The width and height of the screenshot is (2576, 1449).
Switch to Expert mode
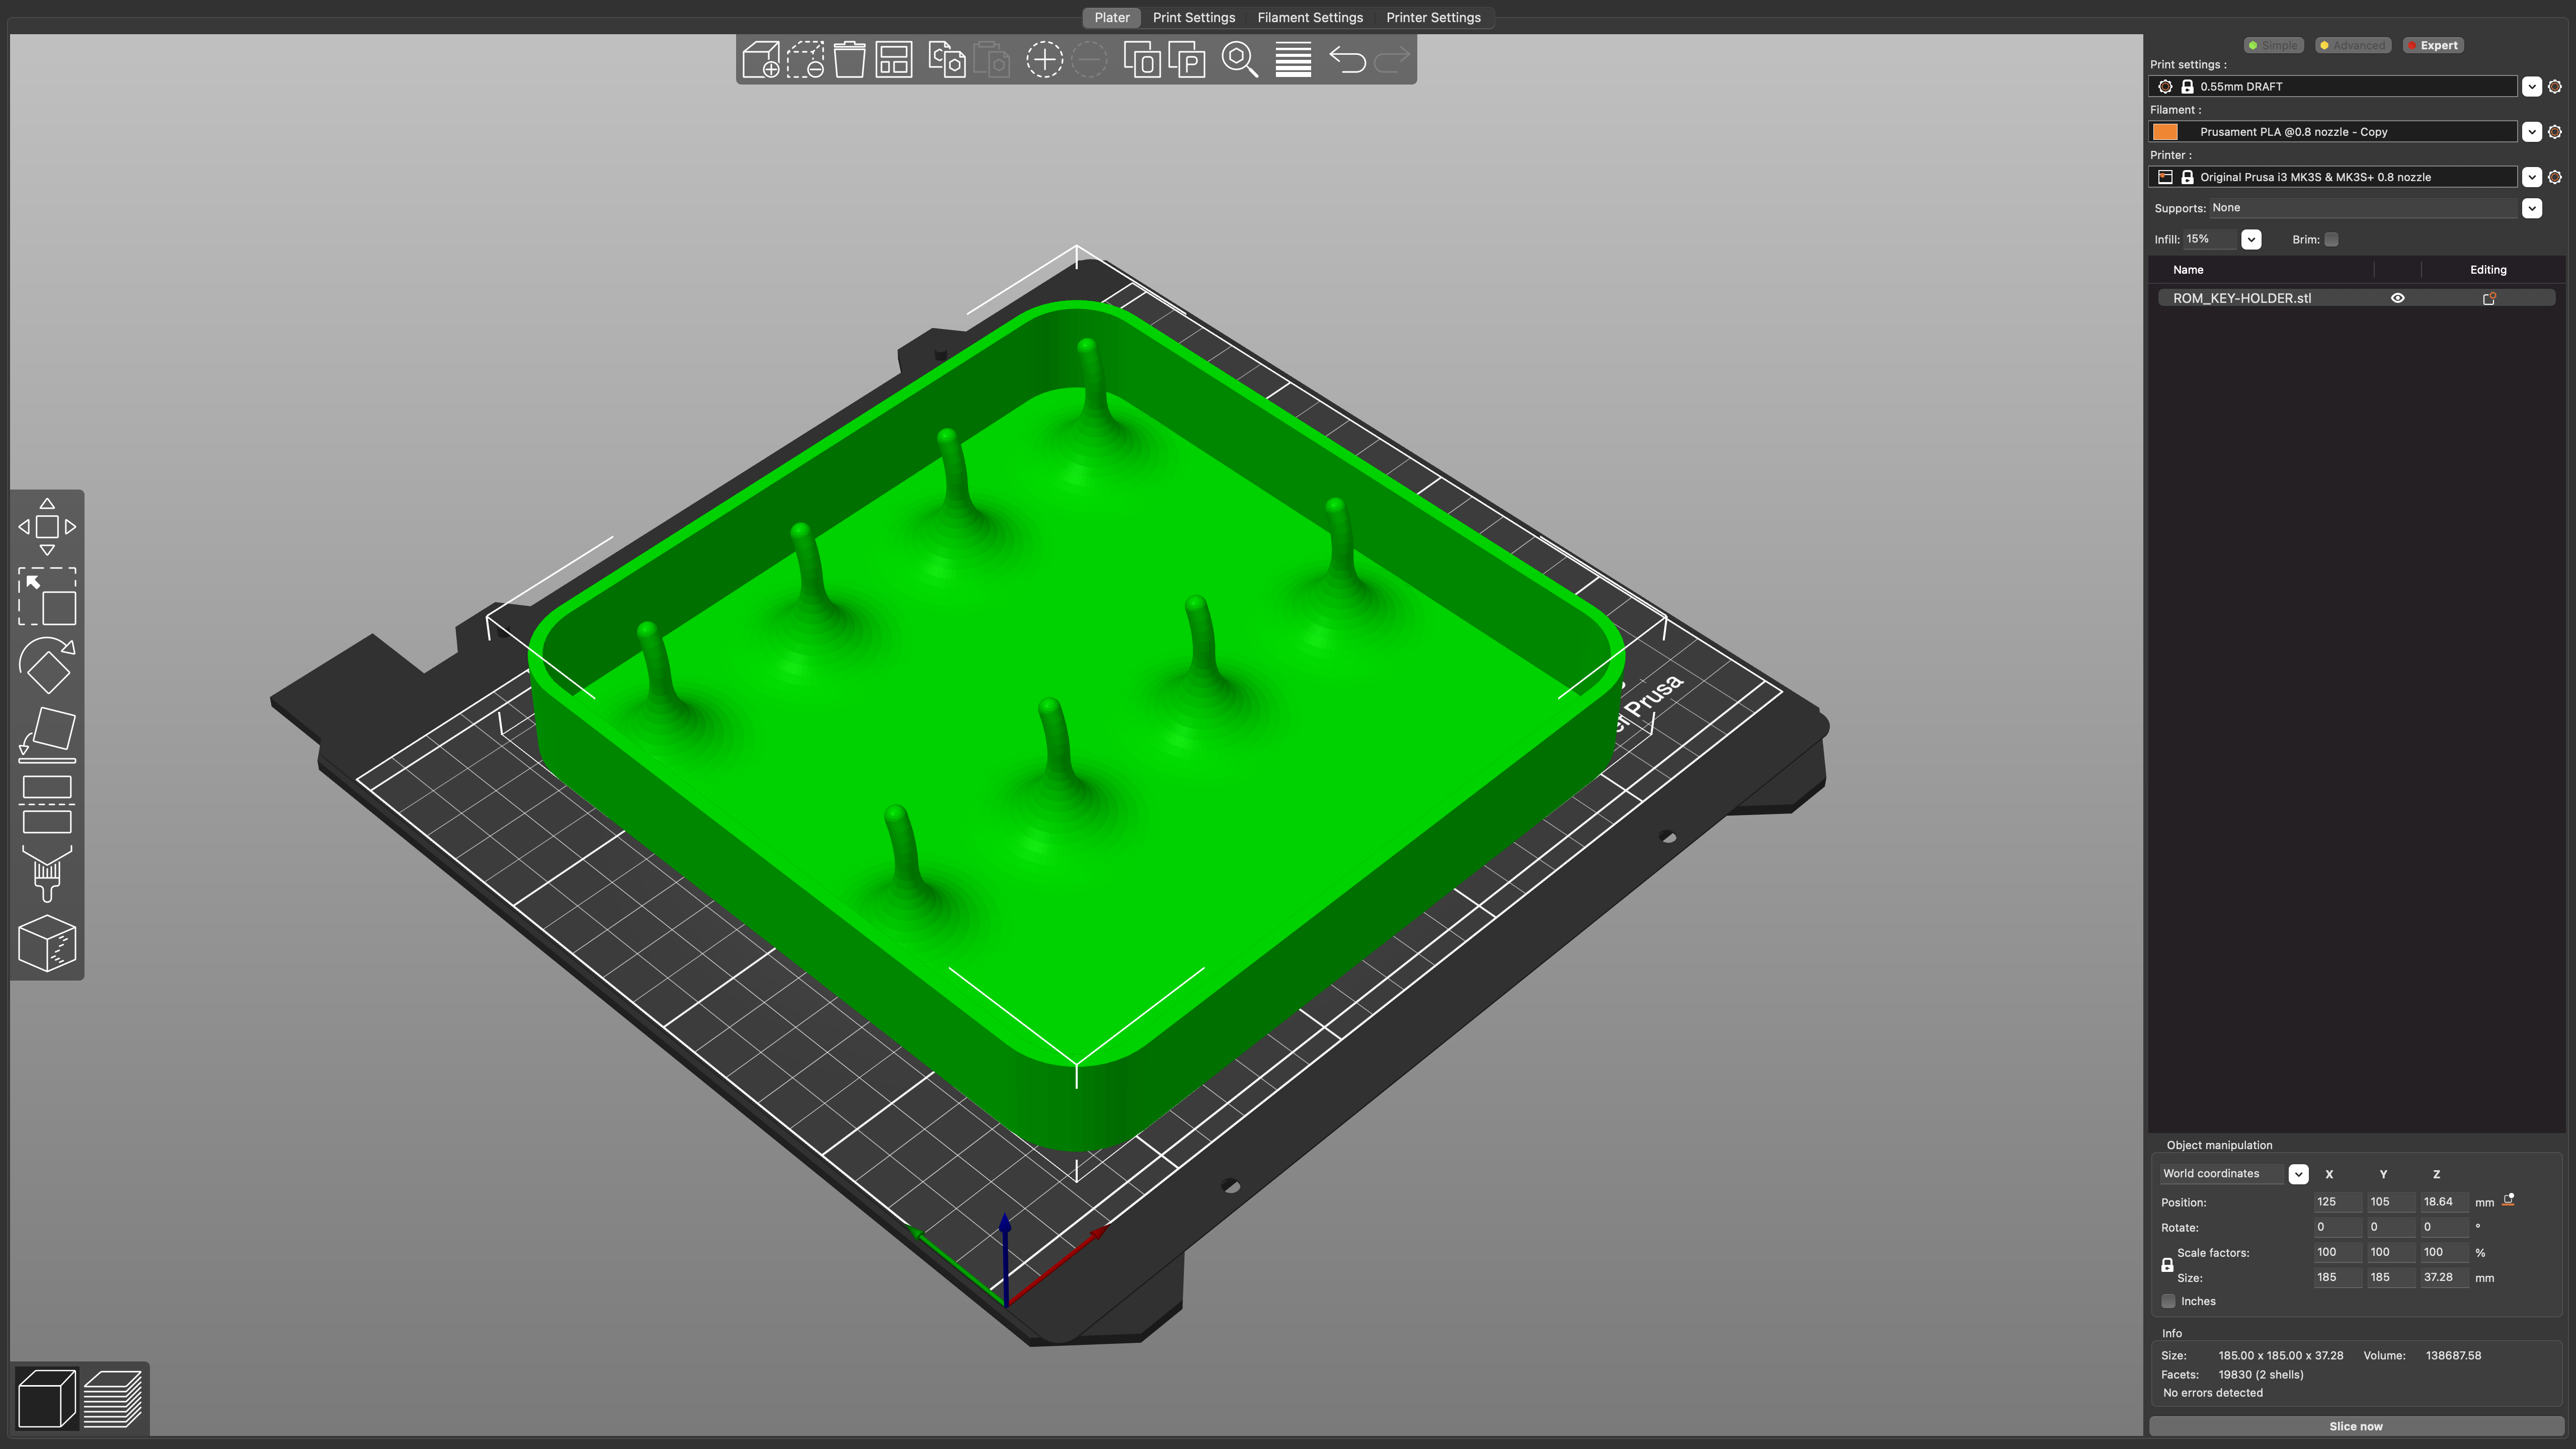click(x=2433, y=45)
